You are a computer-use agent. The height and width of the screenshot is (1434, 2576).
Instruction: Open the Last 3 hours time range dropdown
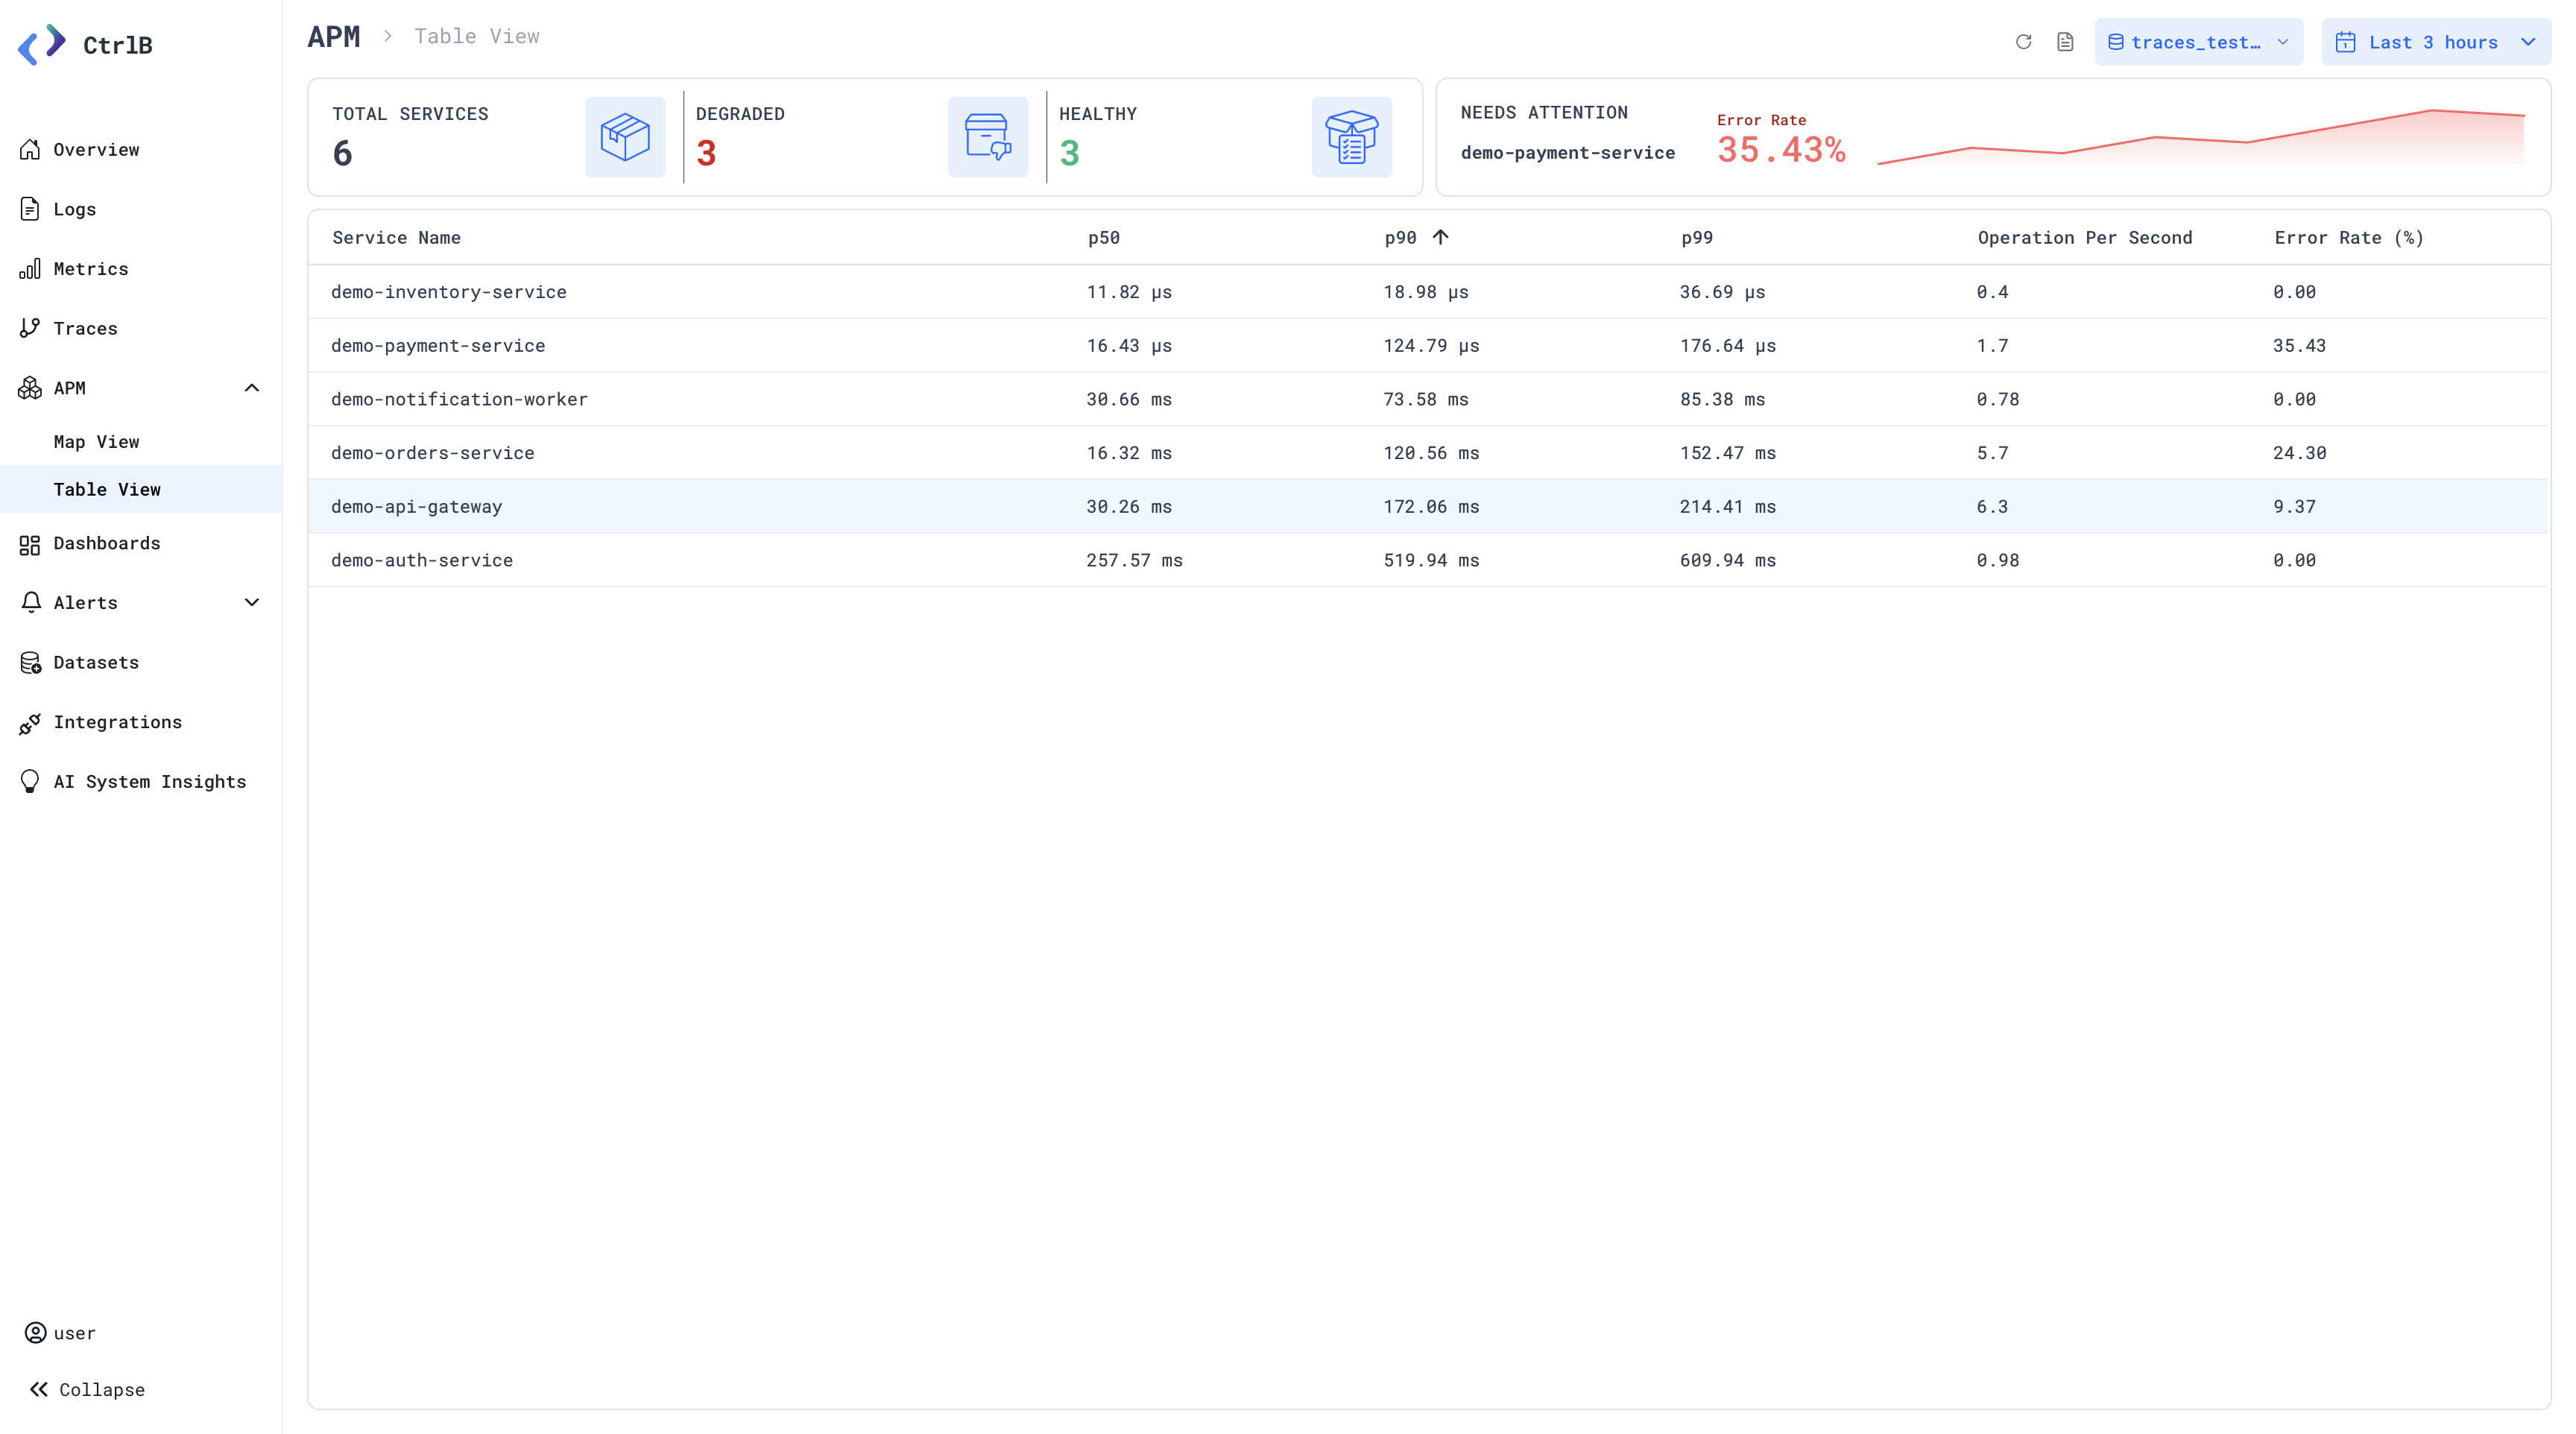pos(2436,42)
